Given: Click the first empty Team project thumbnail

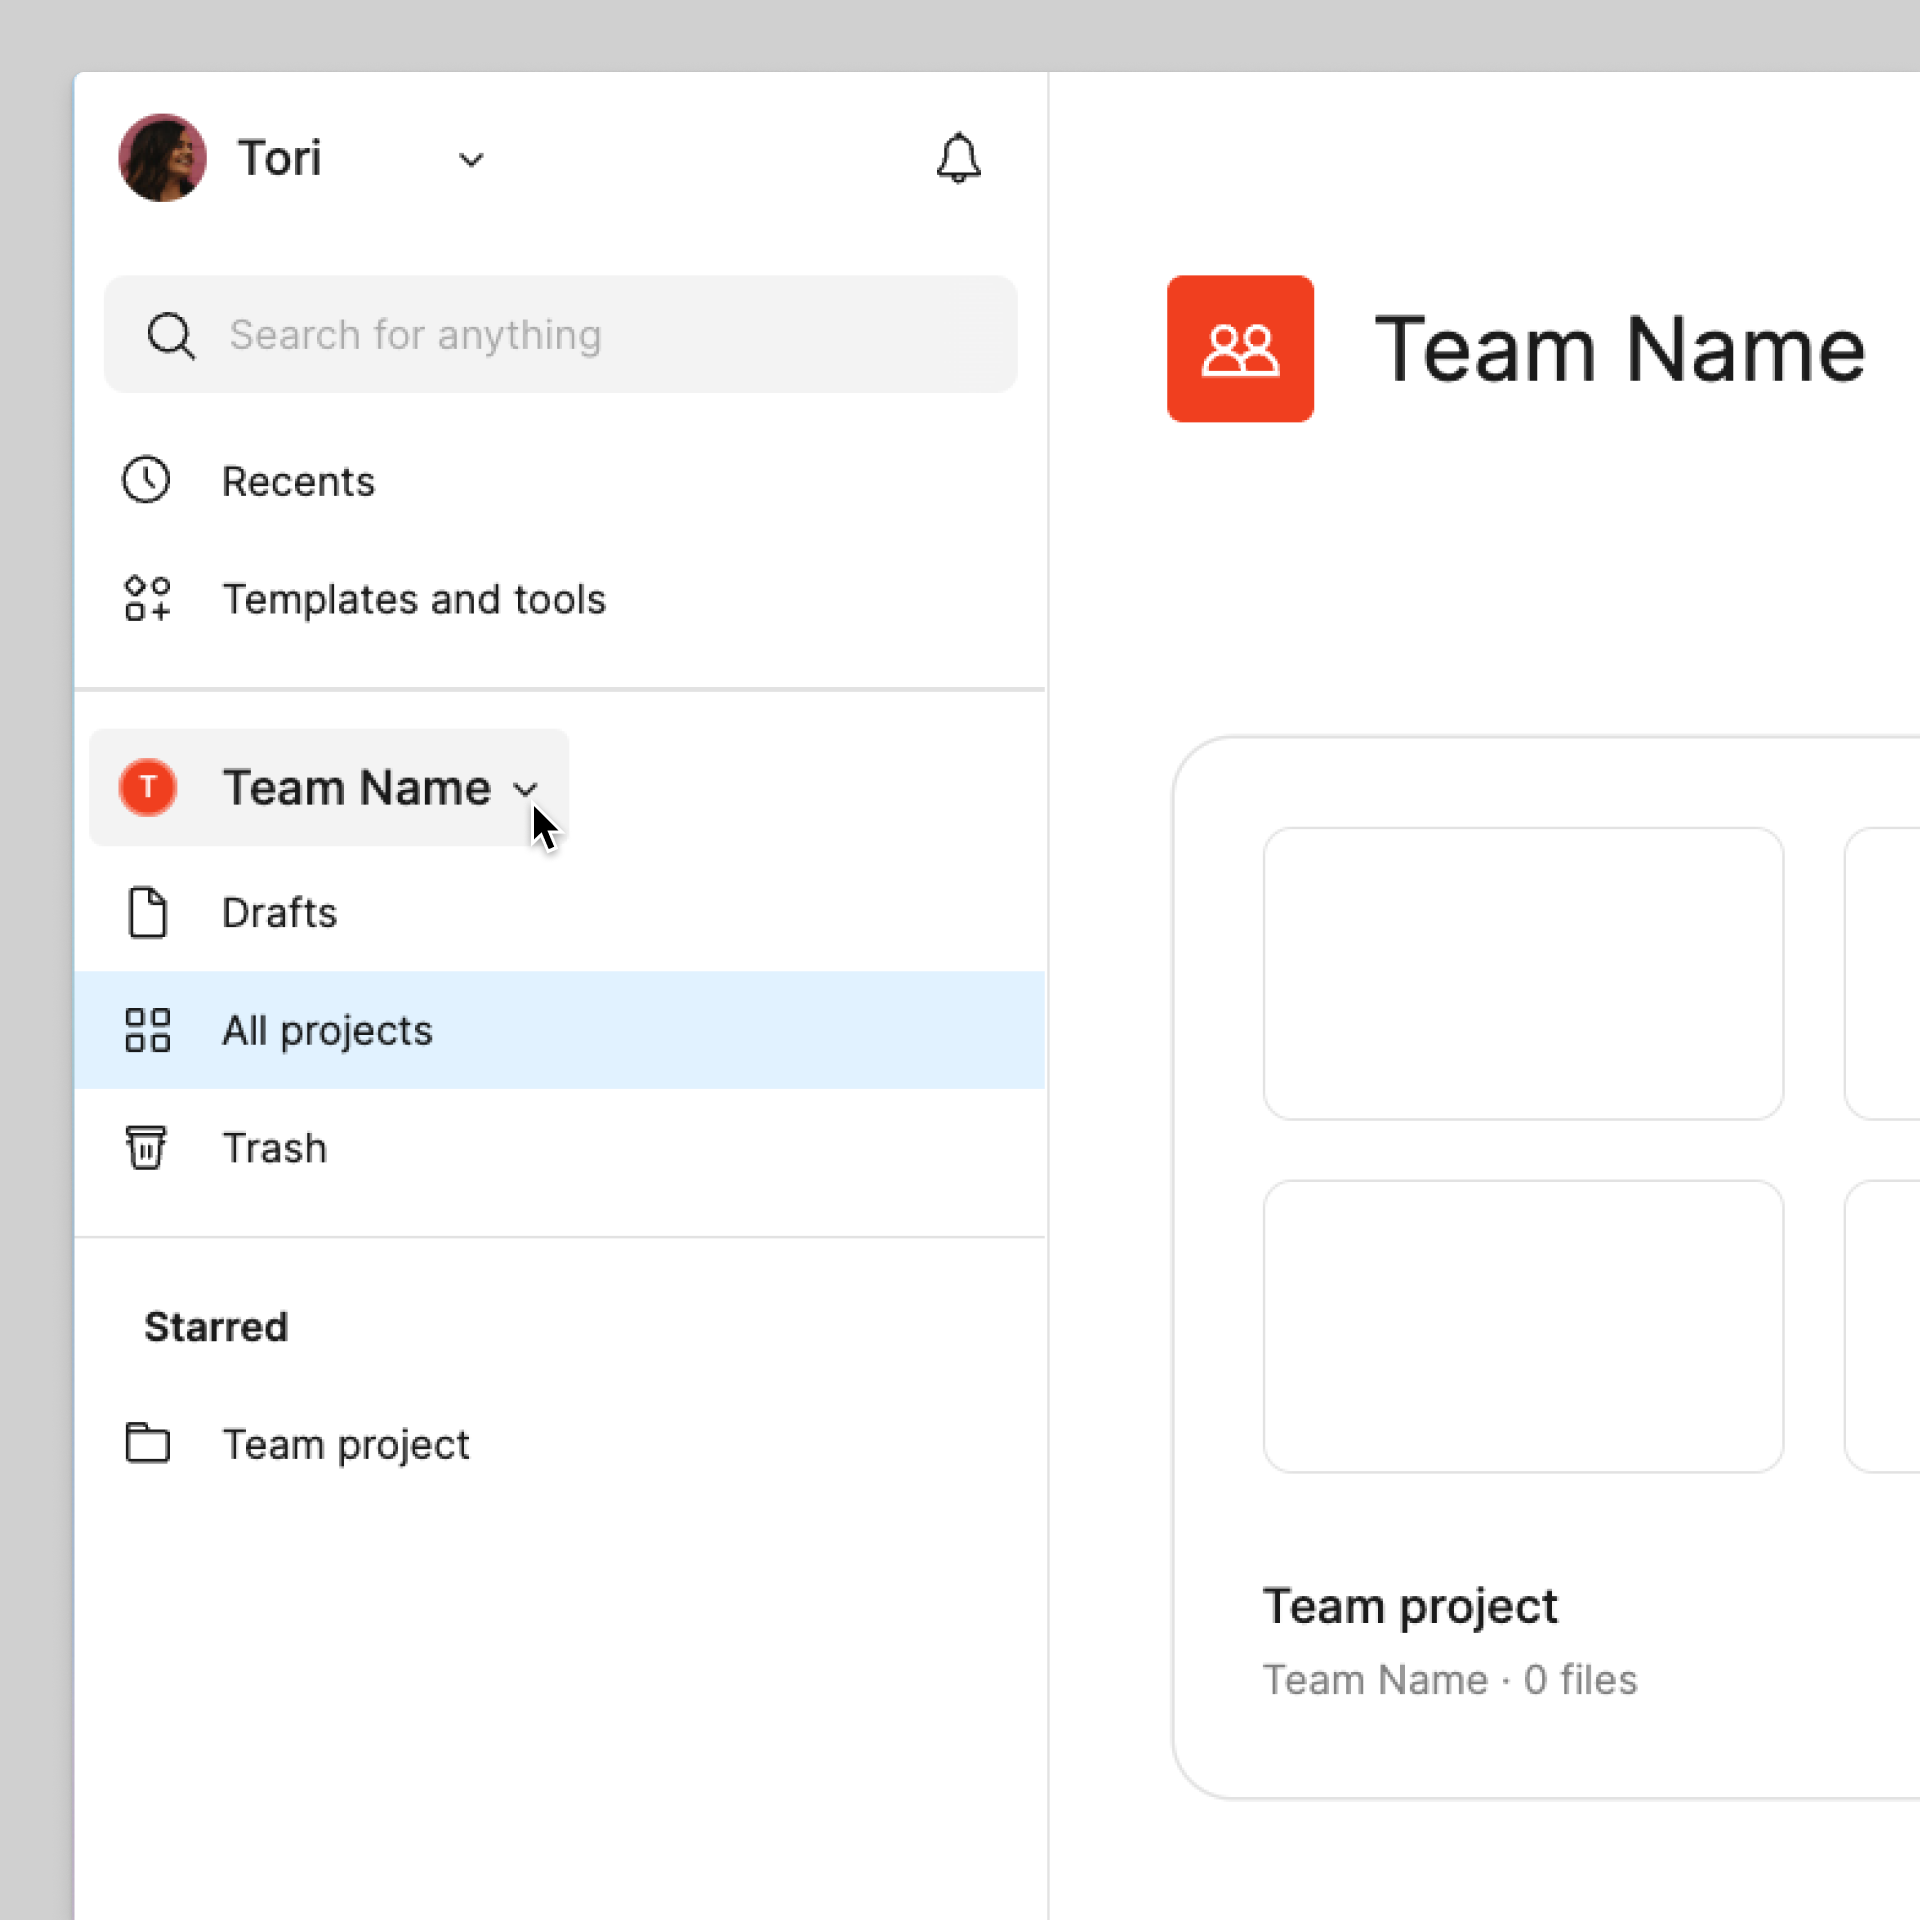Looking at the screenshot, I should click(x=1522, y=973).
